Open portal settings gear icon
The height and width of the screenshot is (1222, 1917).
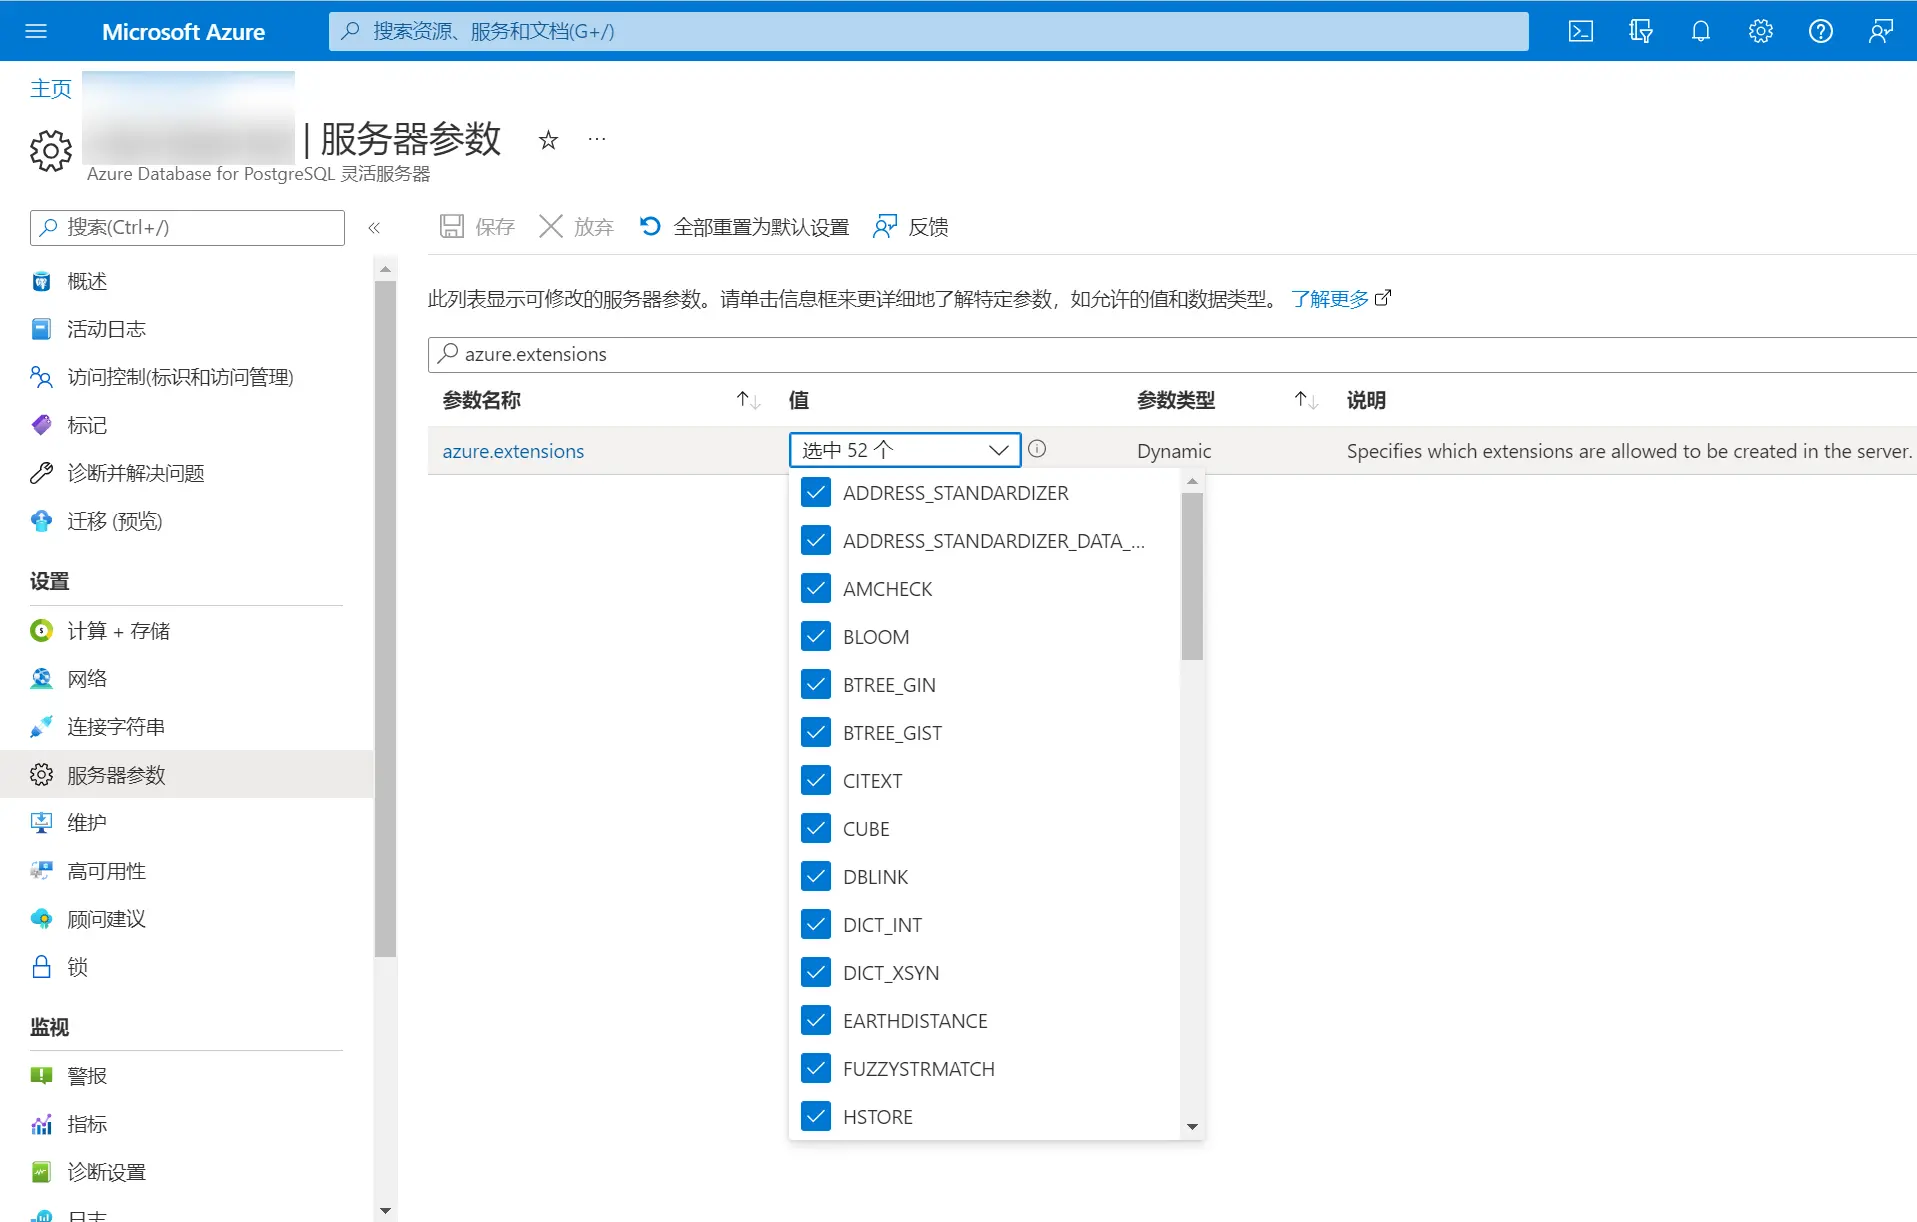pos(1761,31)
